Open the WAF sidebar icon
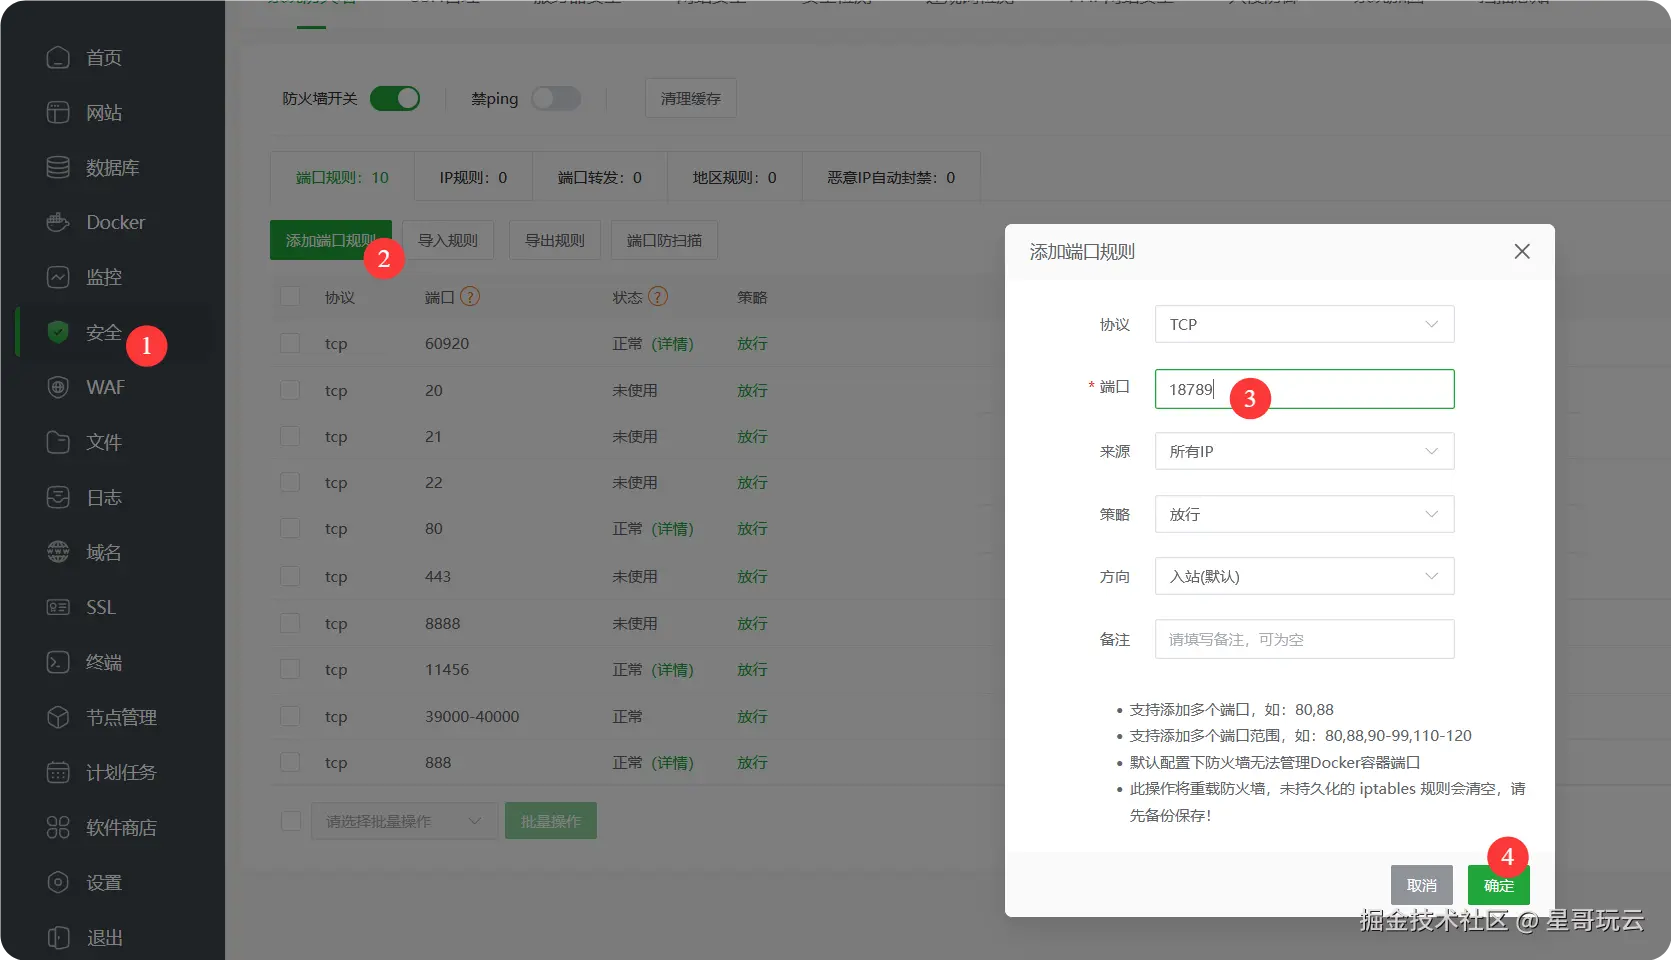This screenshot has width=1671, height=960. click(x=58, y=387)
